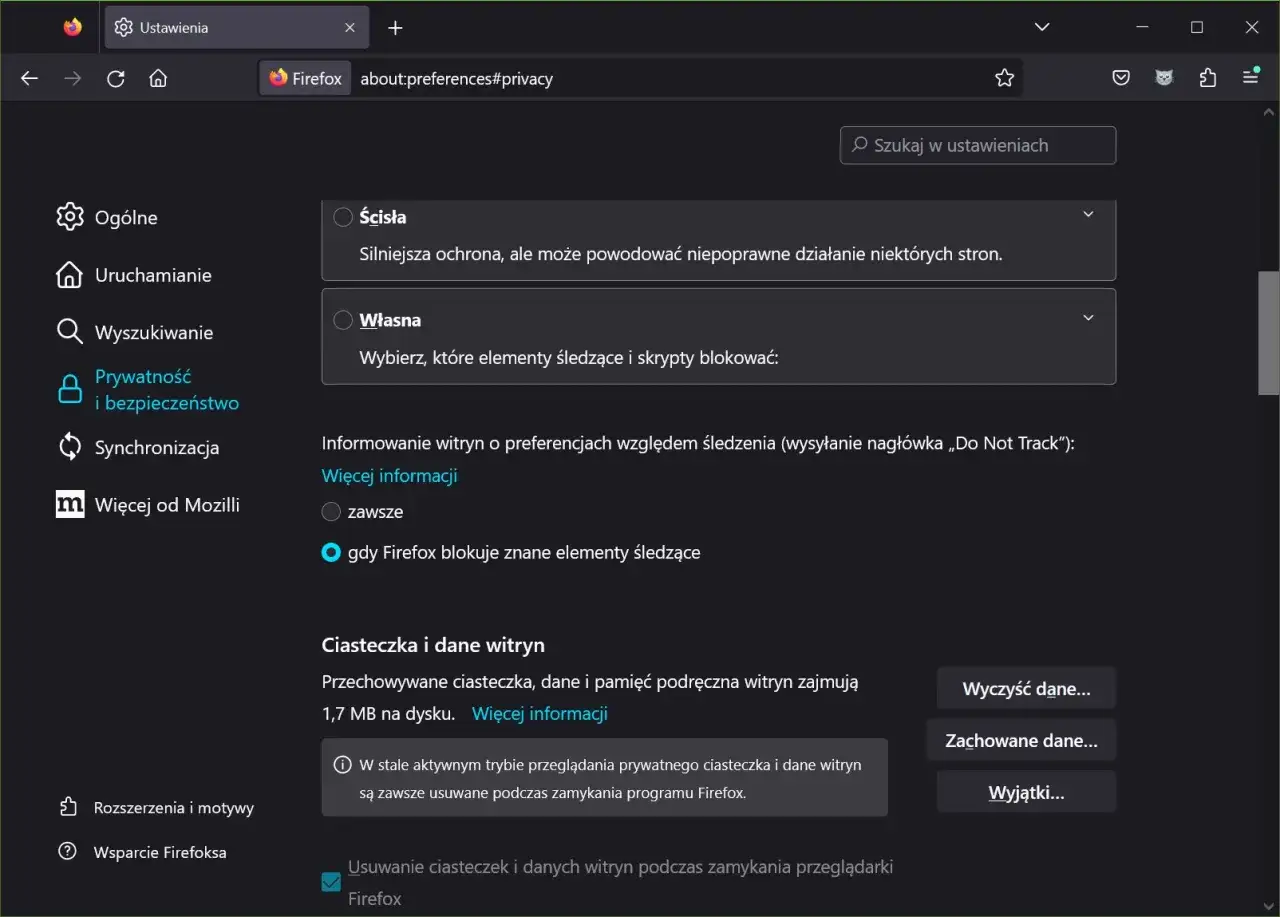Click the scrollbar up arrow
The height and width of the screenshot is (917, 1280).
pyautogui.click(x=1269, y=112)
